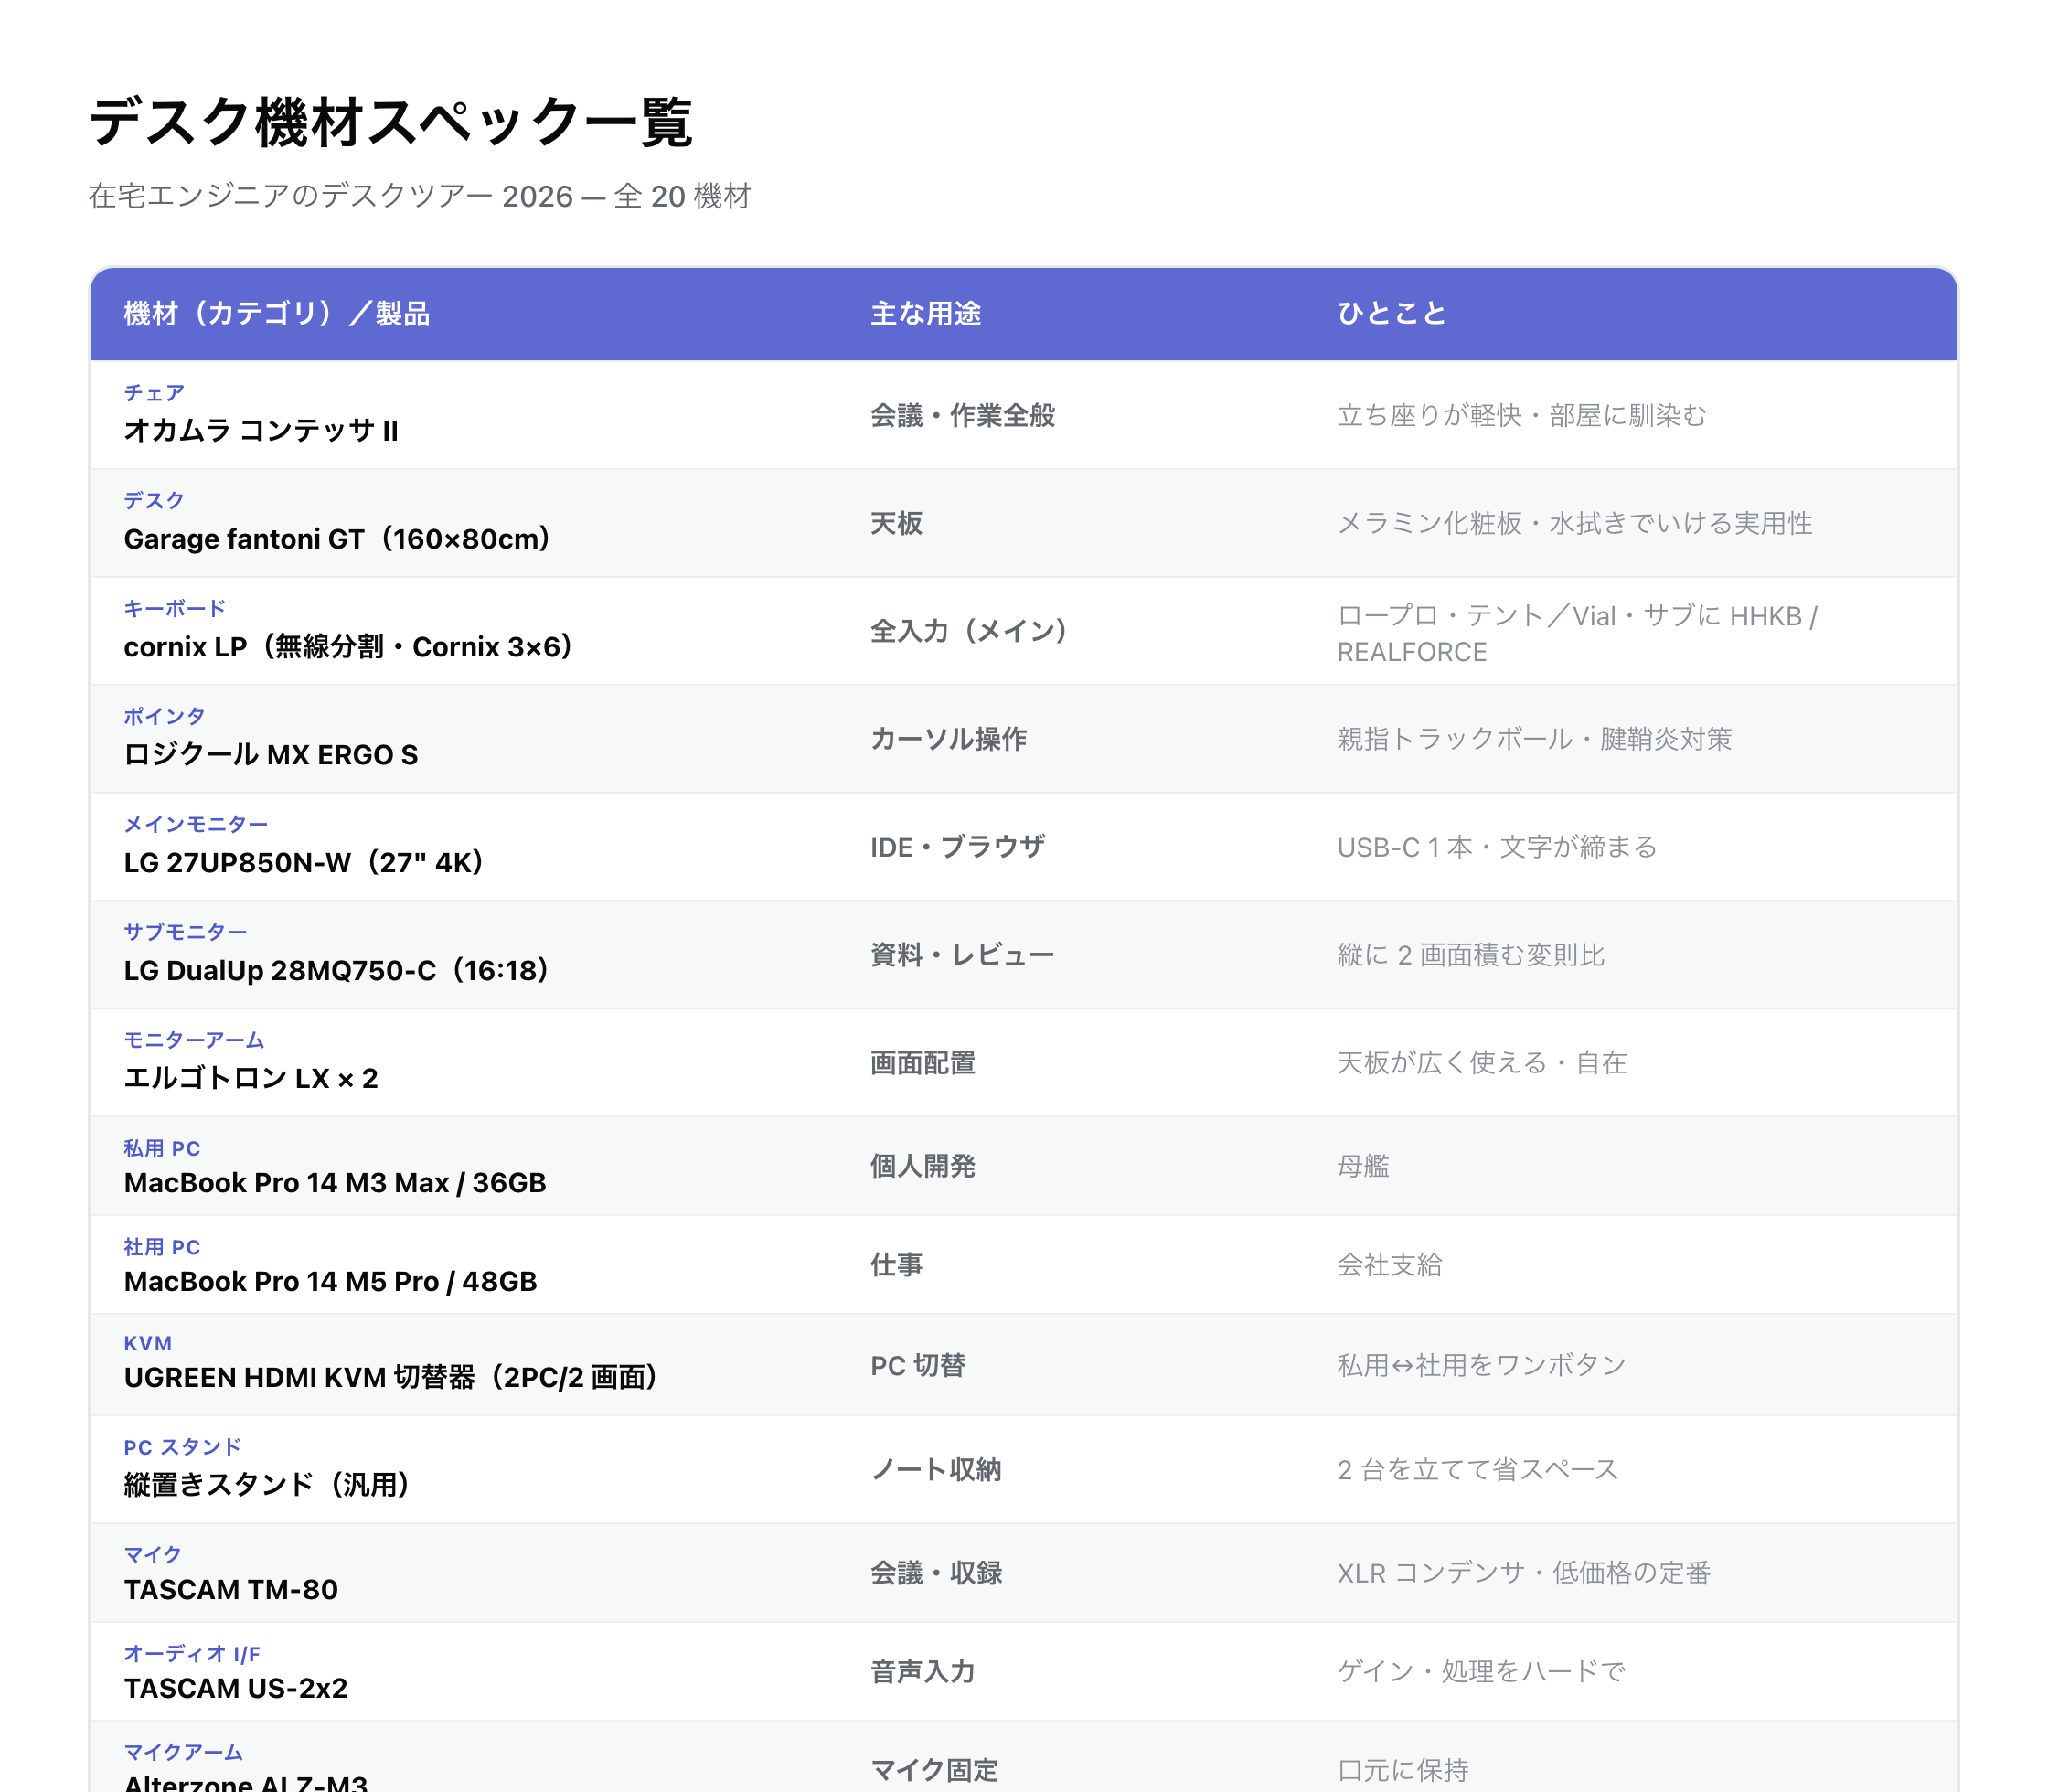Click comment 縦に 2 画面積む変則比
This screenshot has height=1792, width=2048.
pos(1470,955)
